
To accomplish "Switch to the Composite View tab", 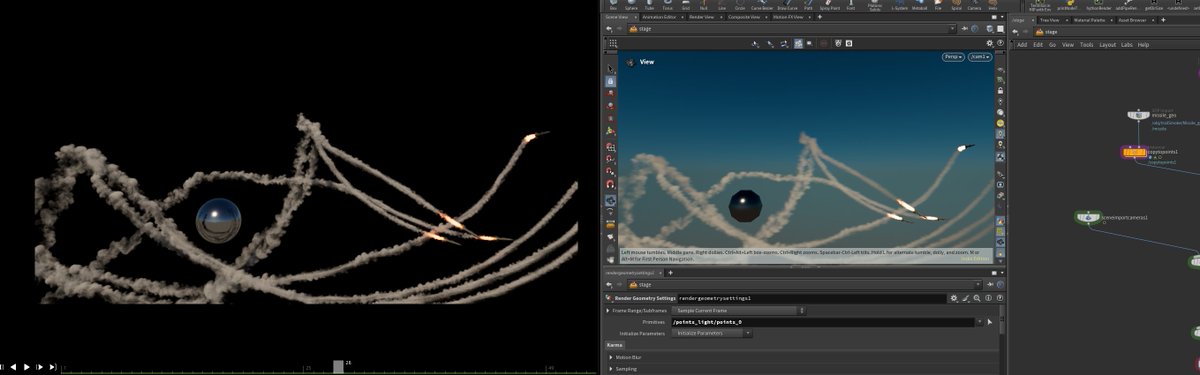I will point(744,17).
